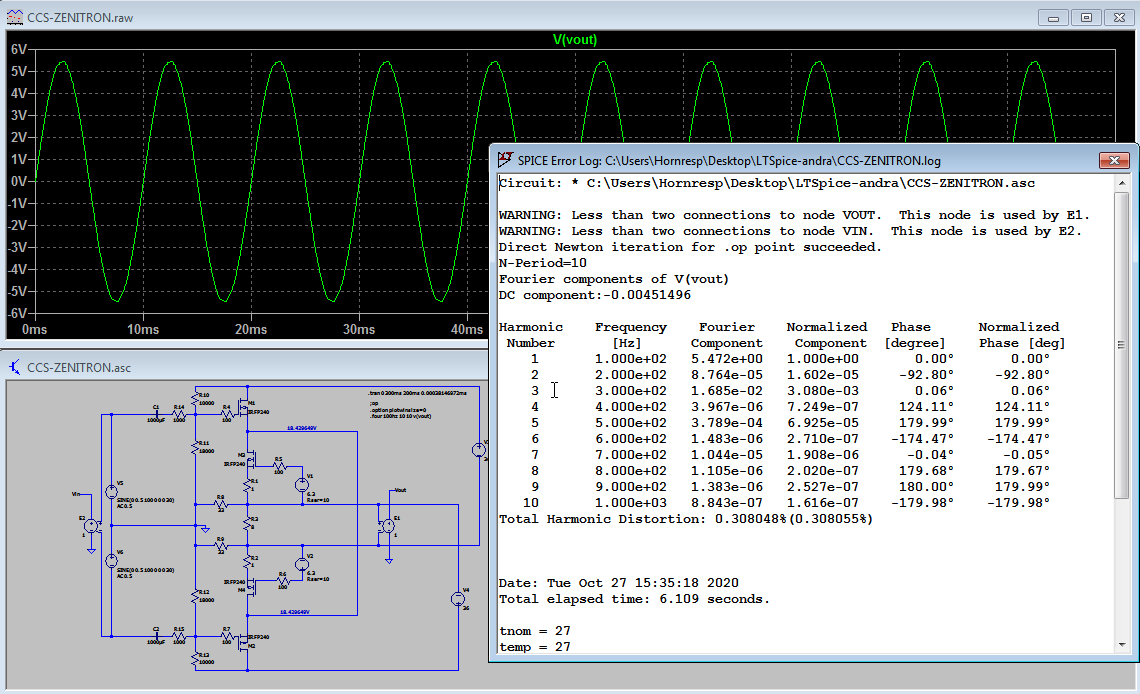Click MOSFET M3 symbol
The image size is (1140, 694).
251,460
